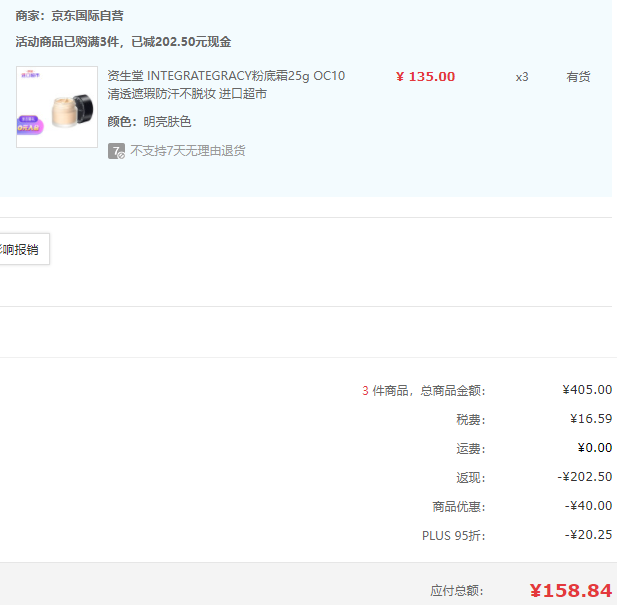Select the text 不支持7天无理由退货

(188, 151)
